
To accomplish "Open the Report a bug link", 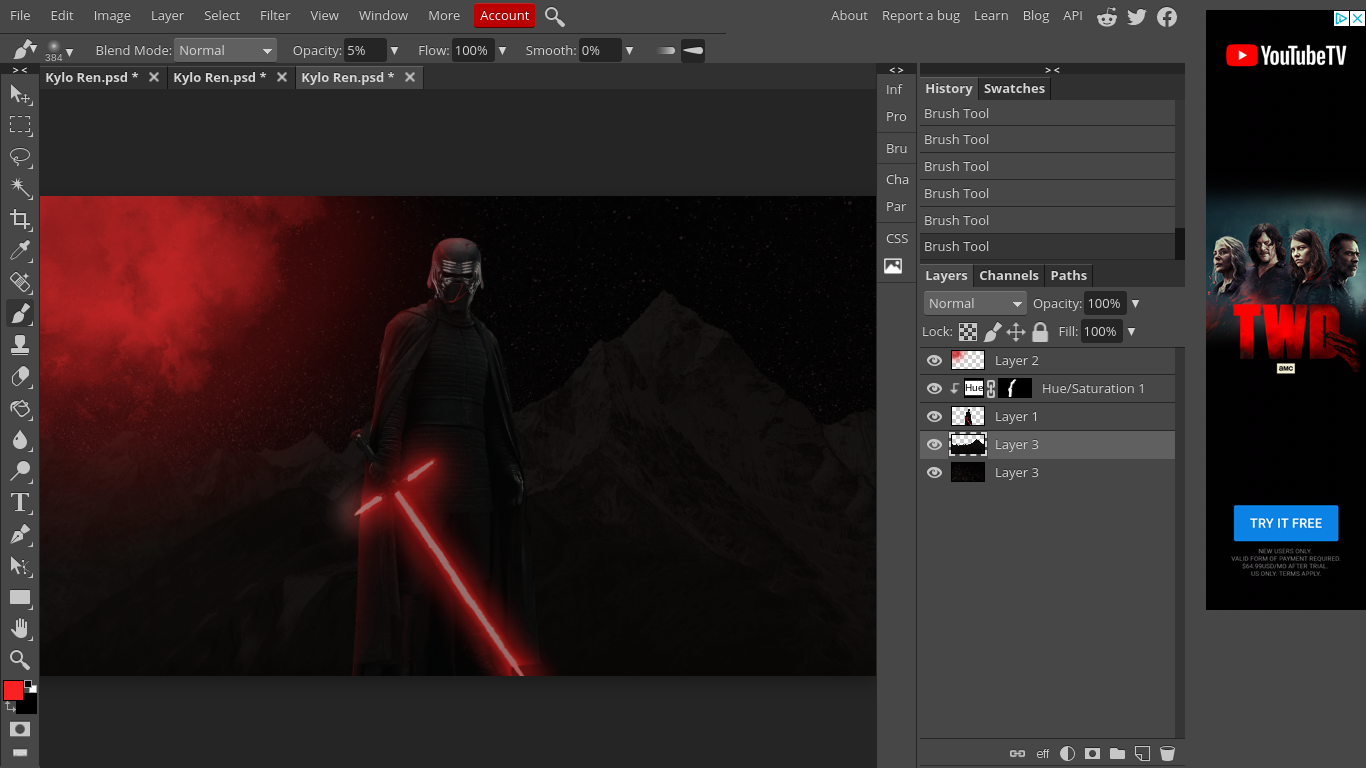I will pos(921,15).
